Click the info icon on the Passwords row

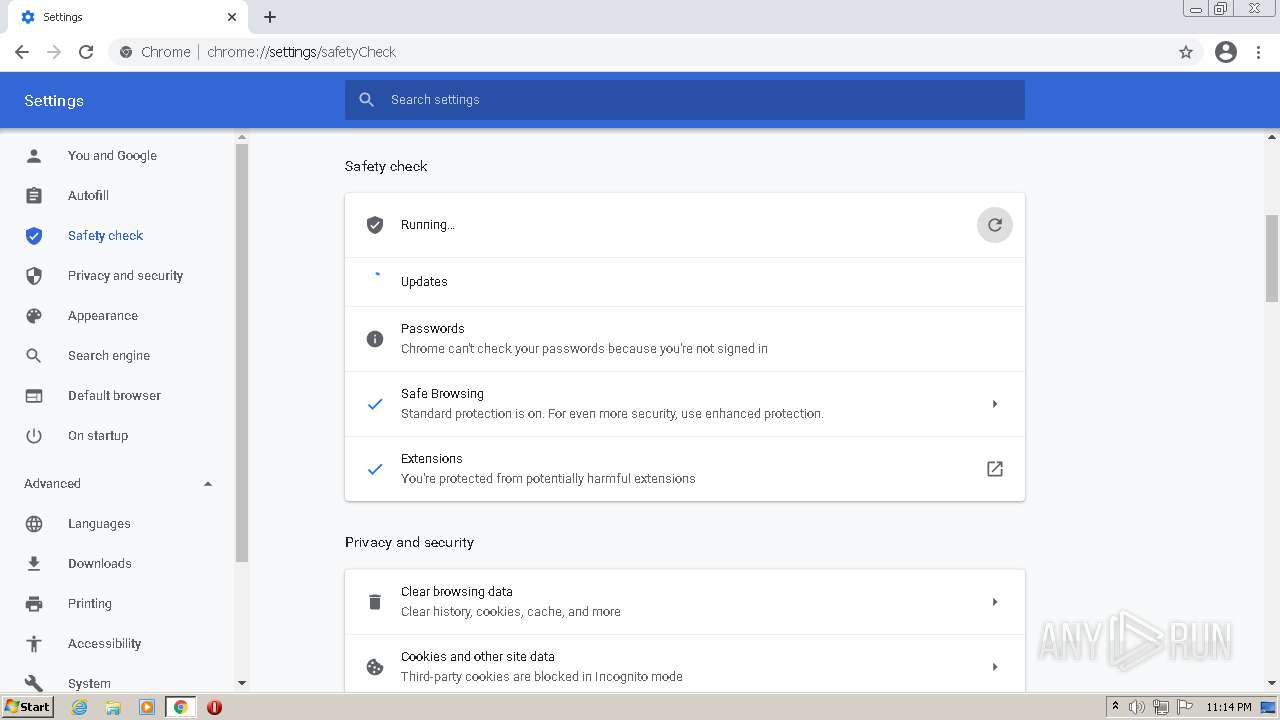(x=375, y=339)
